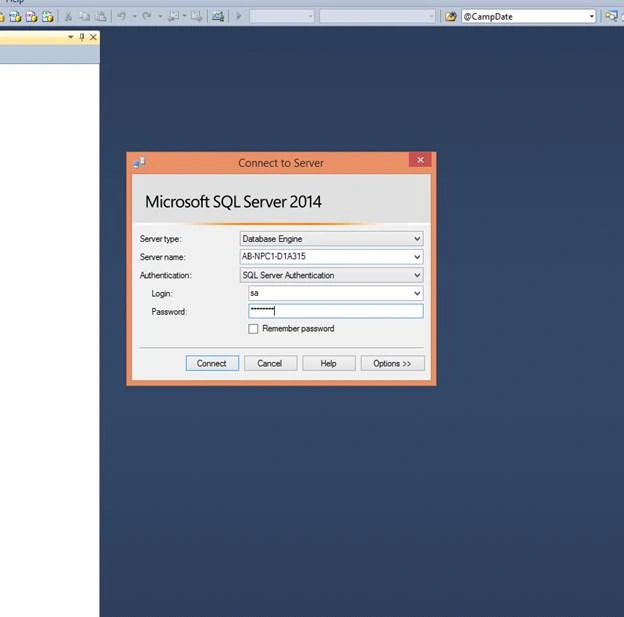Click the Activity Monitor toolbar icon
The height and width of the screenshot is (617, 624).
[218, 17]
